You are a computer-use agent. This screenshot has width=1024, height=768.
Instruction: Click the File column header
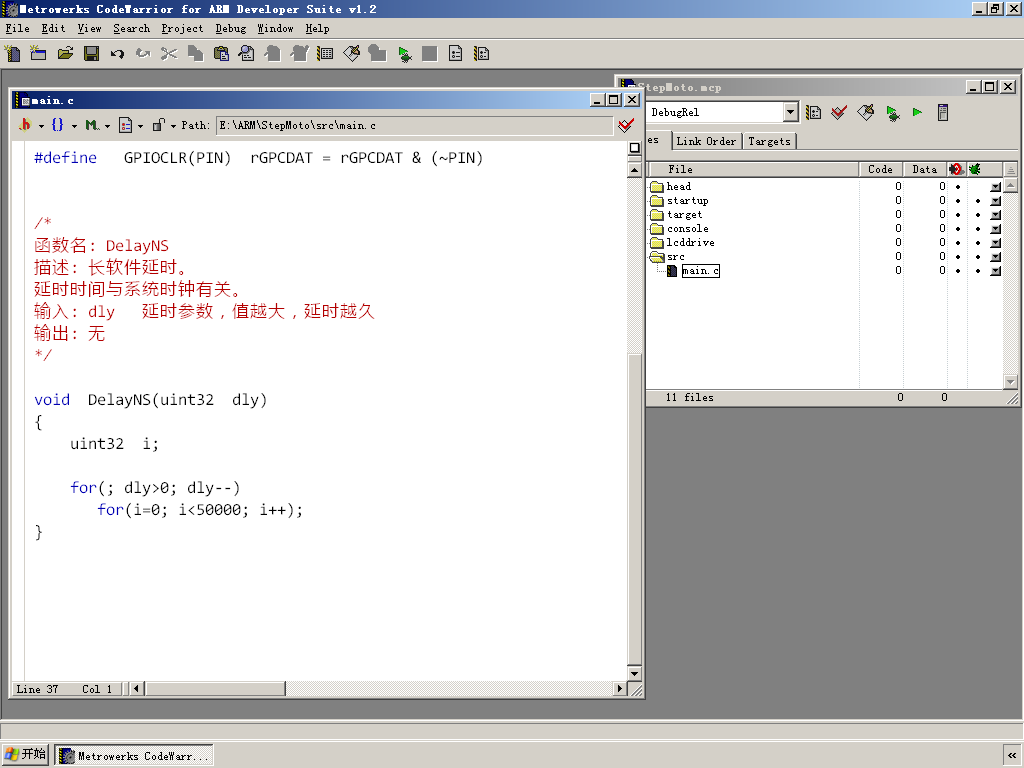(x=752, y=169)
